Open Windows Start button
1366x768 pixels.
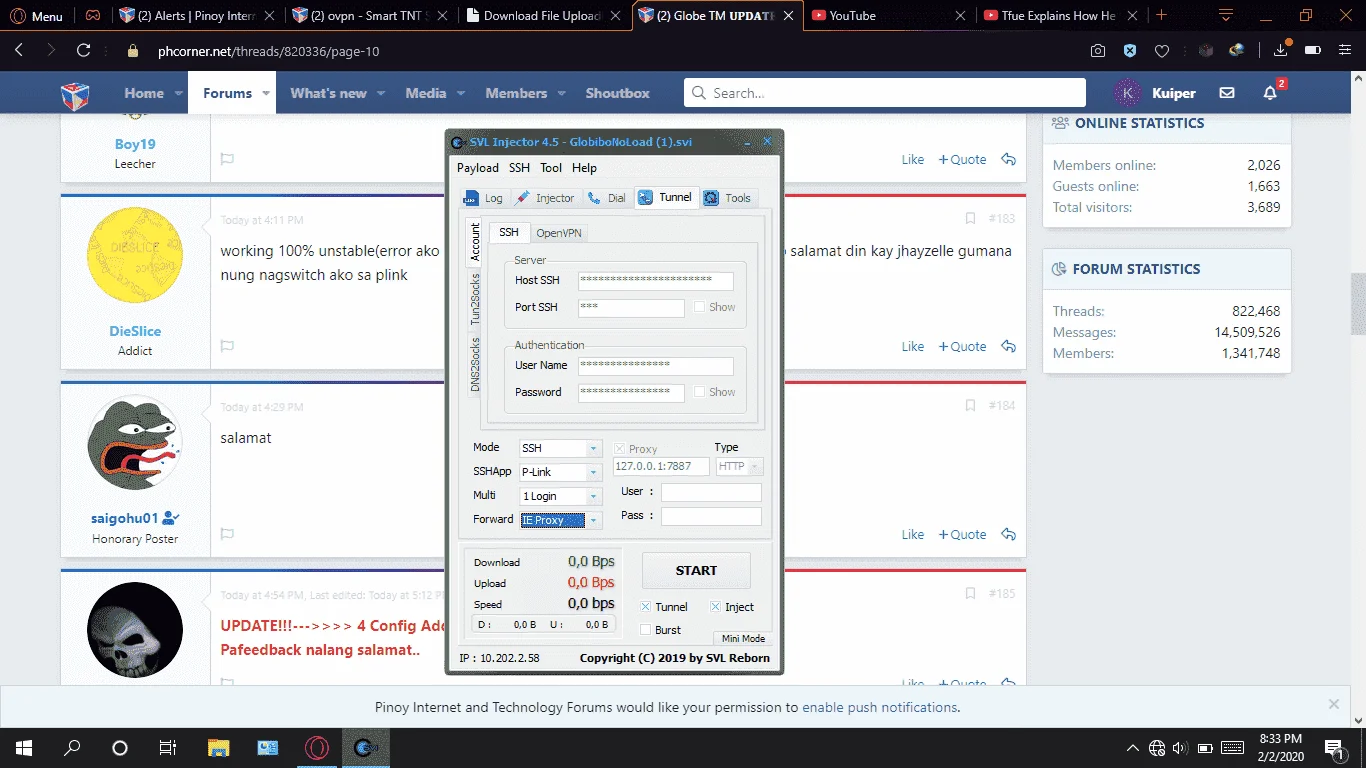[24, 748]
